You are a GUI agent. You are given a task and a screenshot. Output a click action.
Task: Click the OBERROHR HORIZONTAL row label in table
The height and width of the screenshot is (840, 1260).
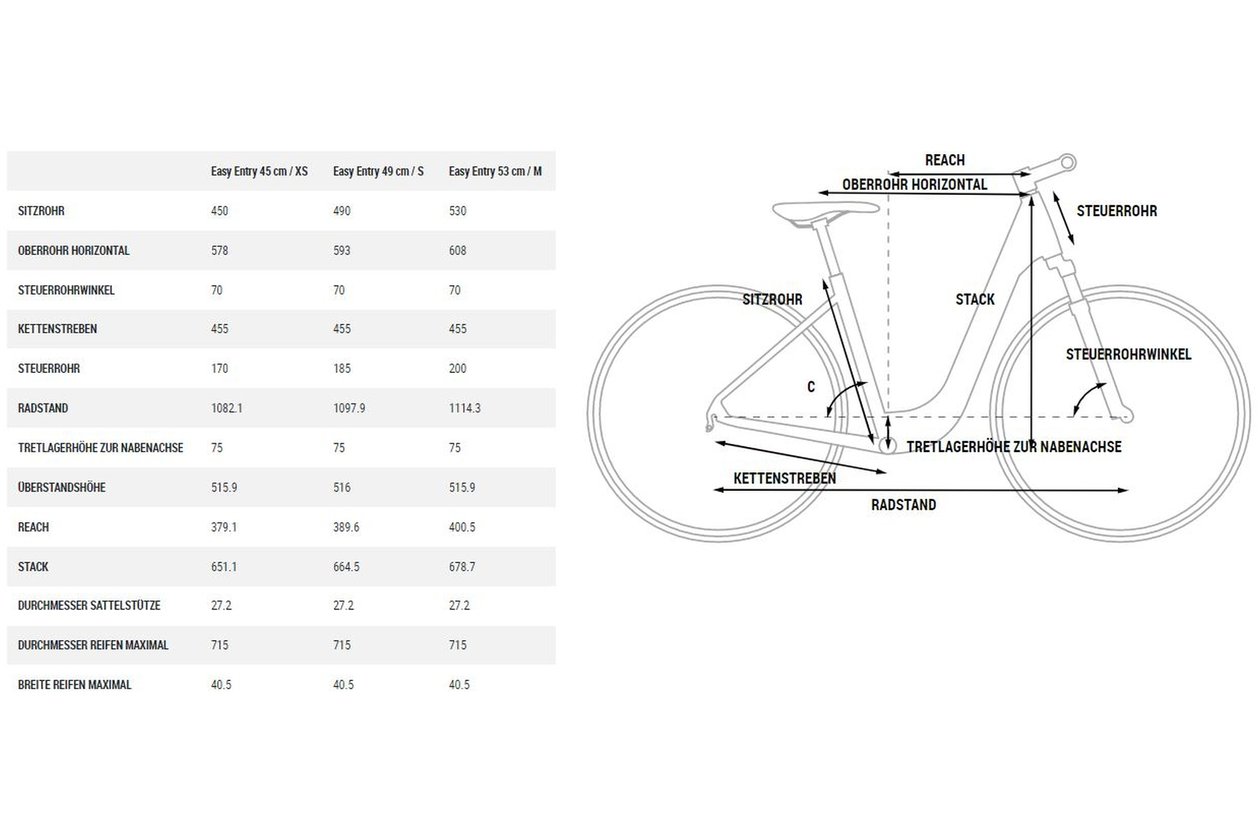74,250
